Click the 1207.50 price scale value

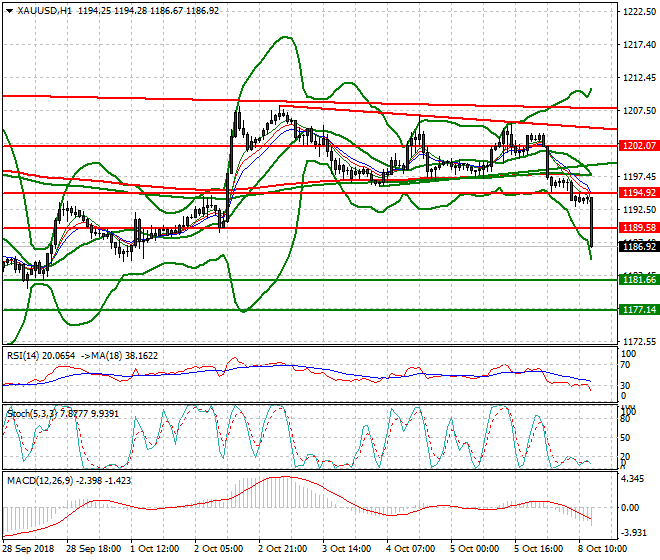coord(639,110)
